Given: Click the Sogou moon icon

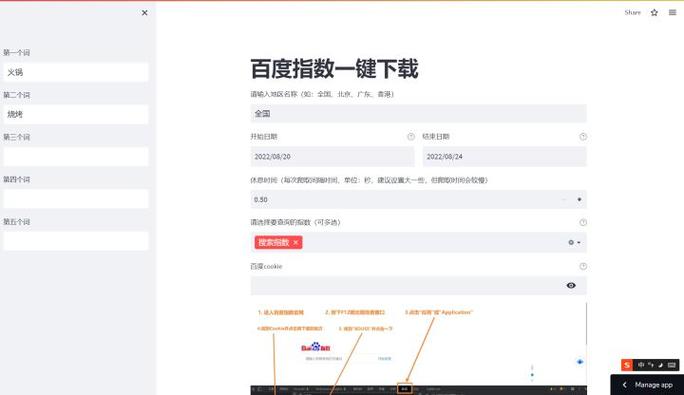Looking at the screenshot, I should point(661,365).
